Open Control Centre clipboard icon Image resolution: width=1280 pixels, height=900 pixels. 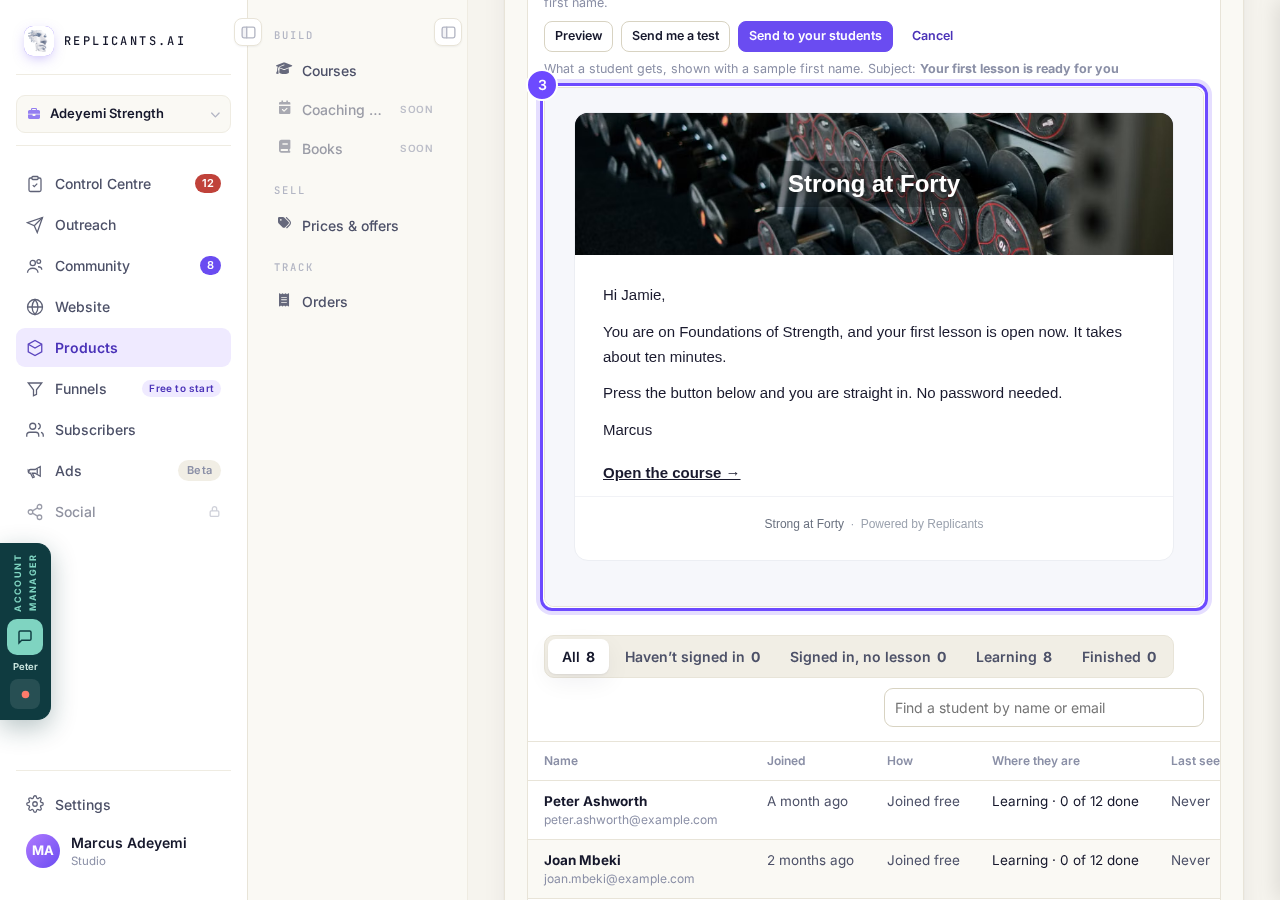(x=35, y=184)
